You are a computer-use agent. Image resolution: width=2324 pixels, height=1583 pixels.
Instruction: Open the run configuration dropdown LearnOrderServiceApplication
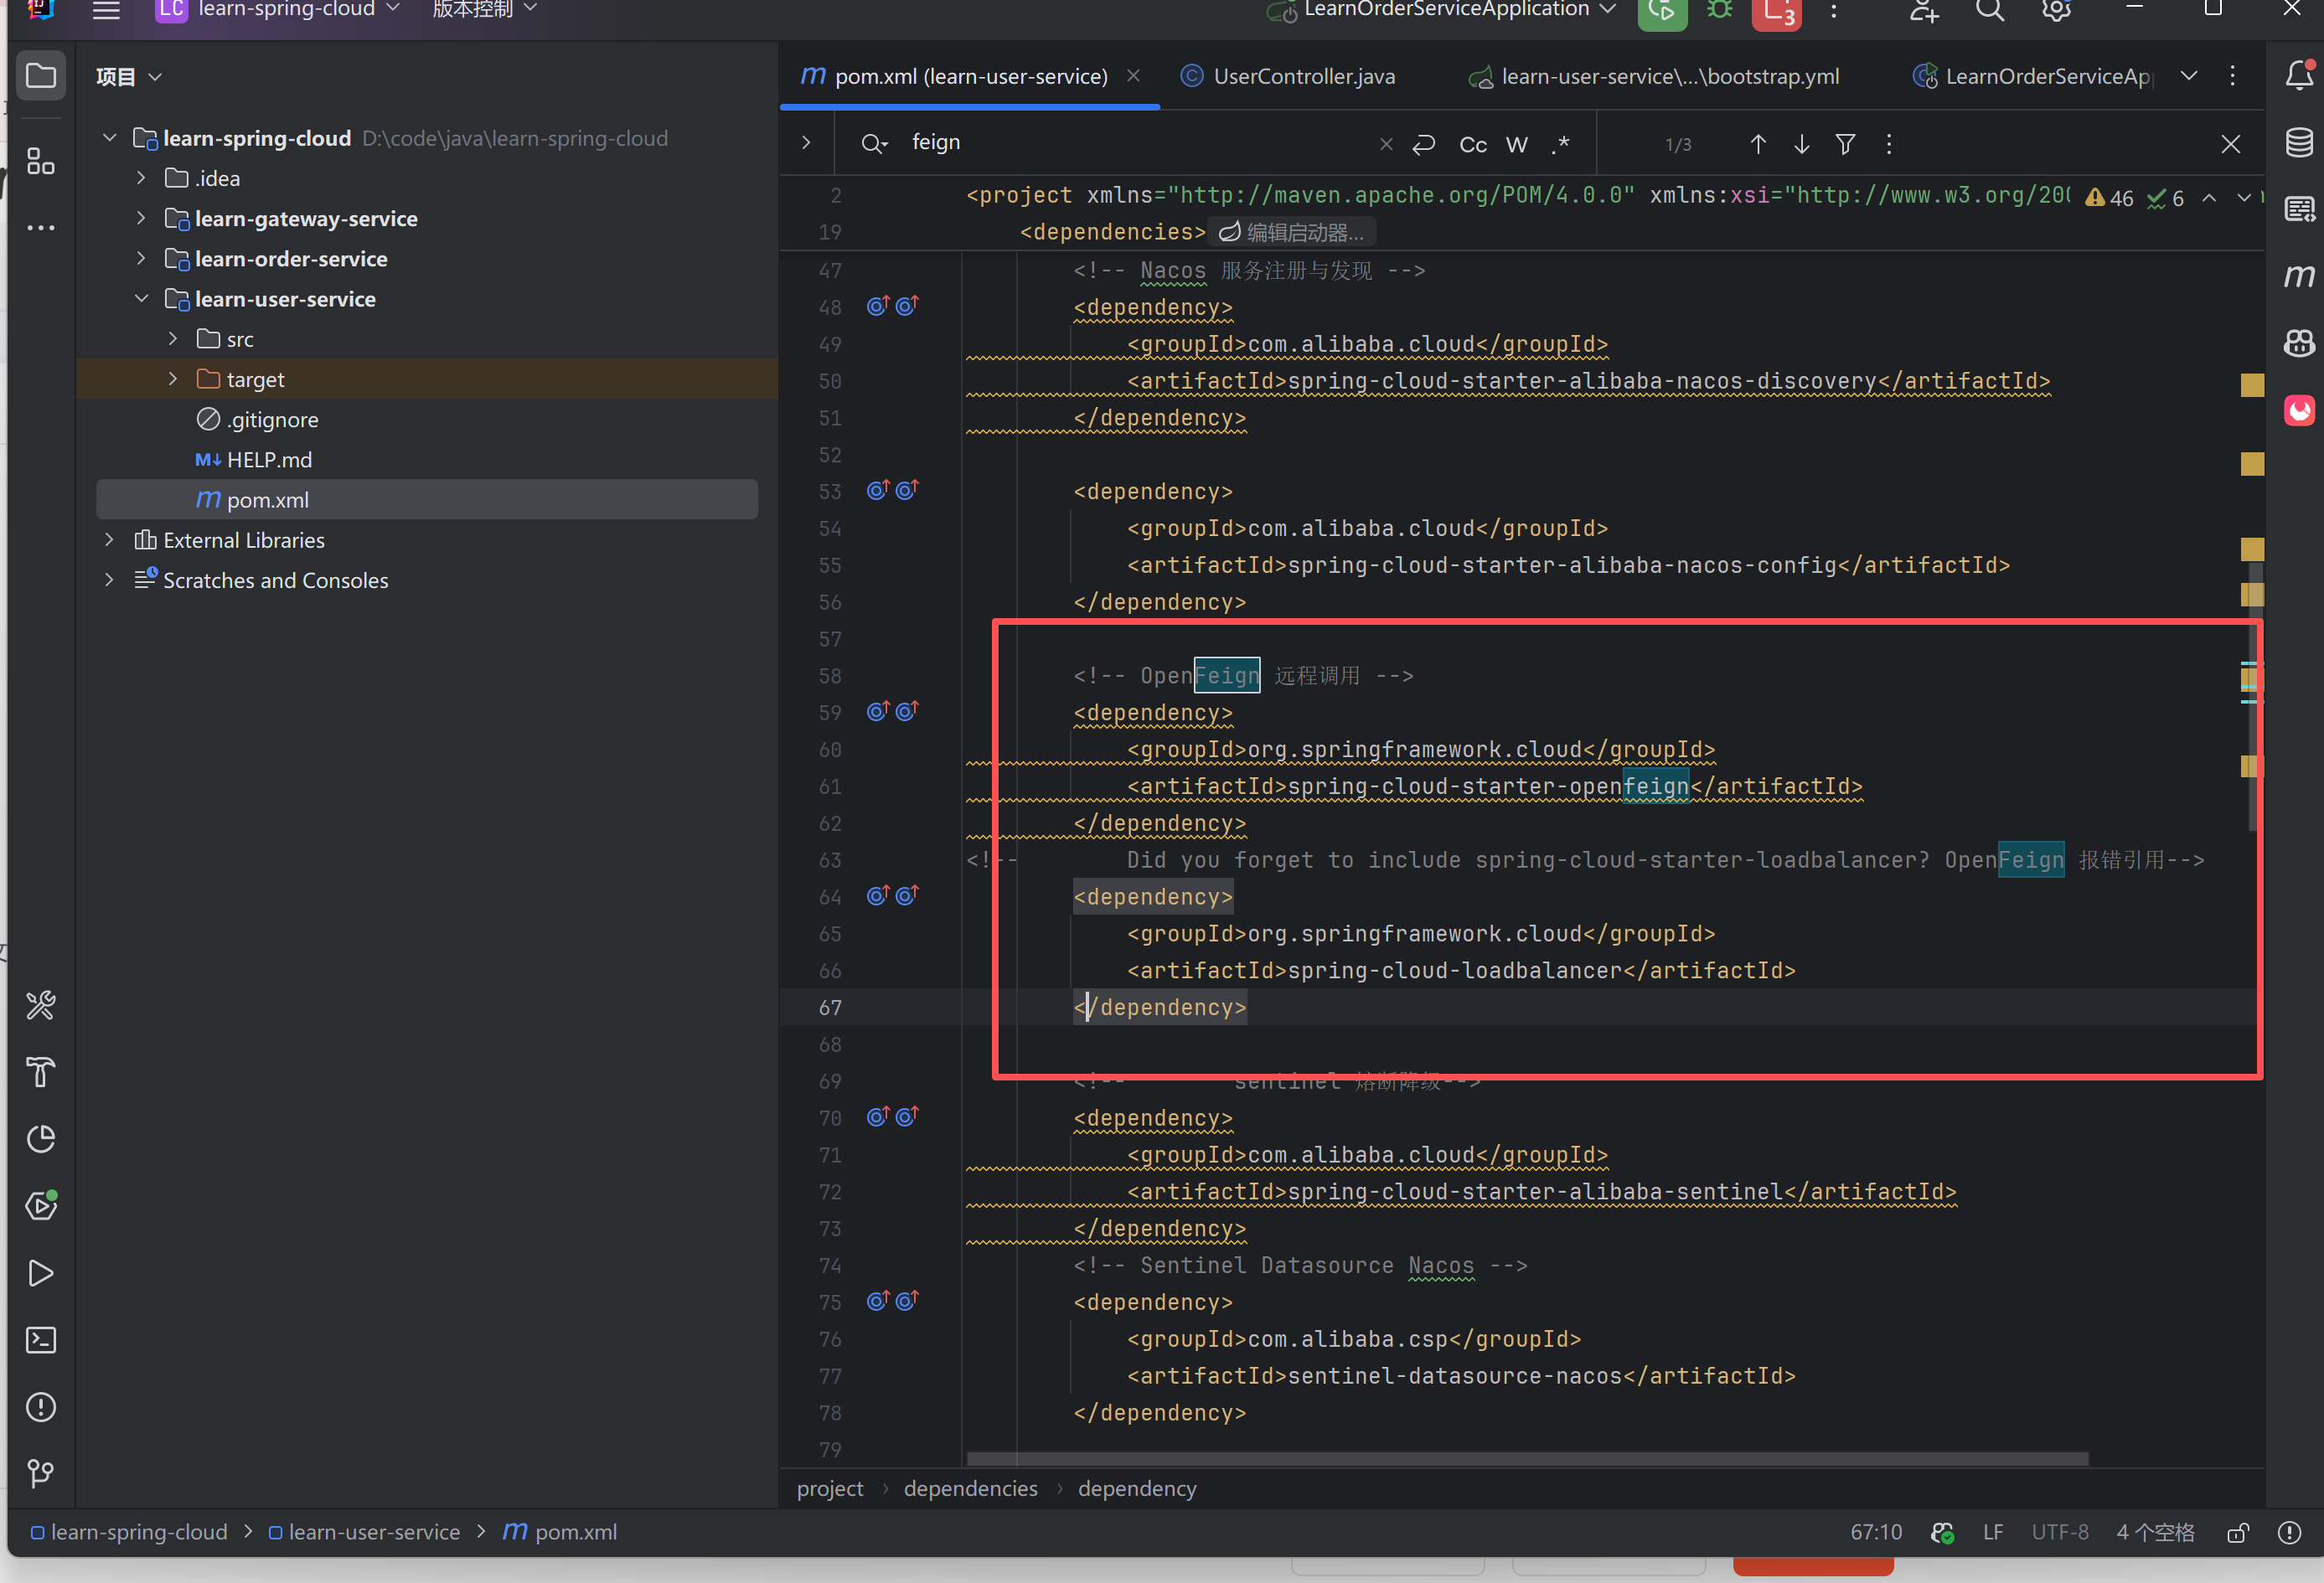(x=1441, y=10)
